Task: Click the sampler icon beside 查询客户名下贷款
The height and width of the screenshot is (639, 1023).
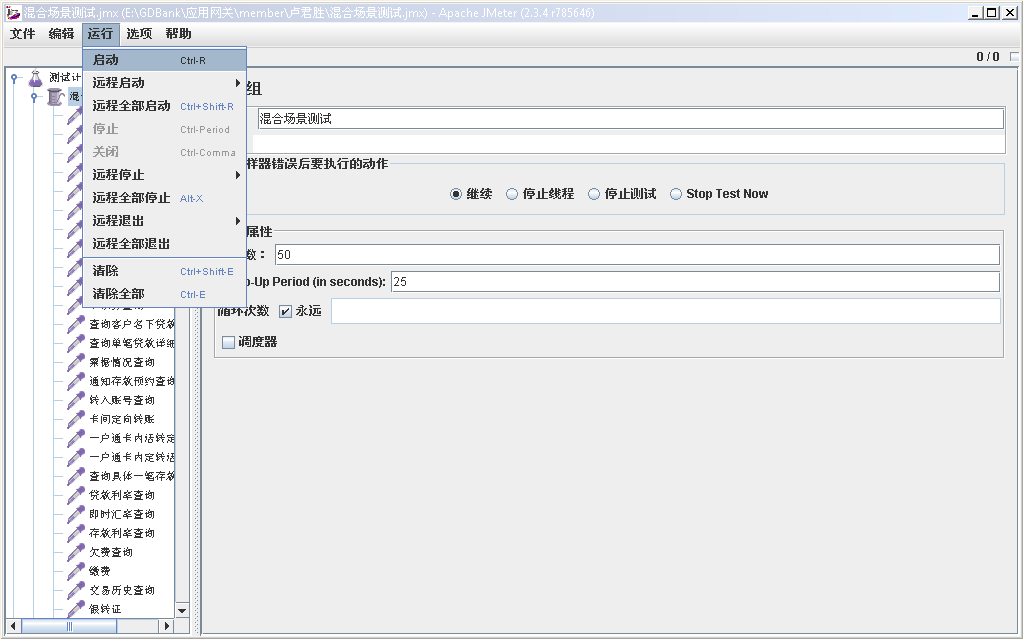Action: (x=76, y=324)
